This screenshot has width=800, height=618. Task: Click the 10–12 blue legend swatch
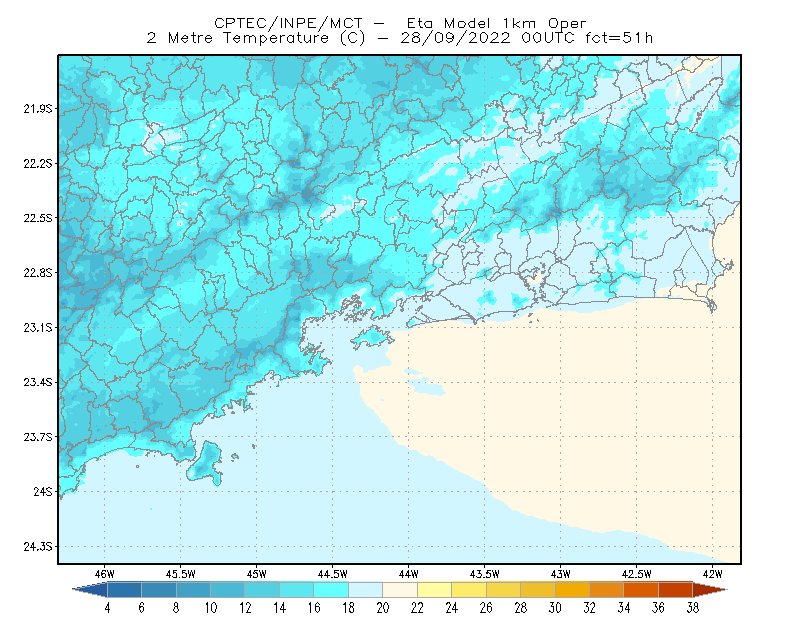(228, 590)
